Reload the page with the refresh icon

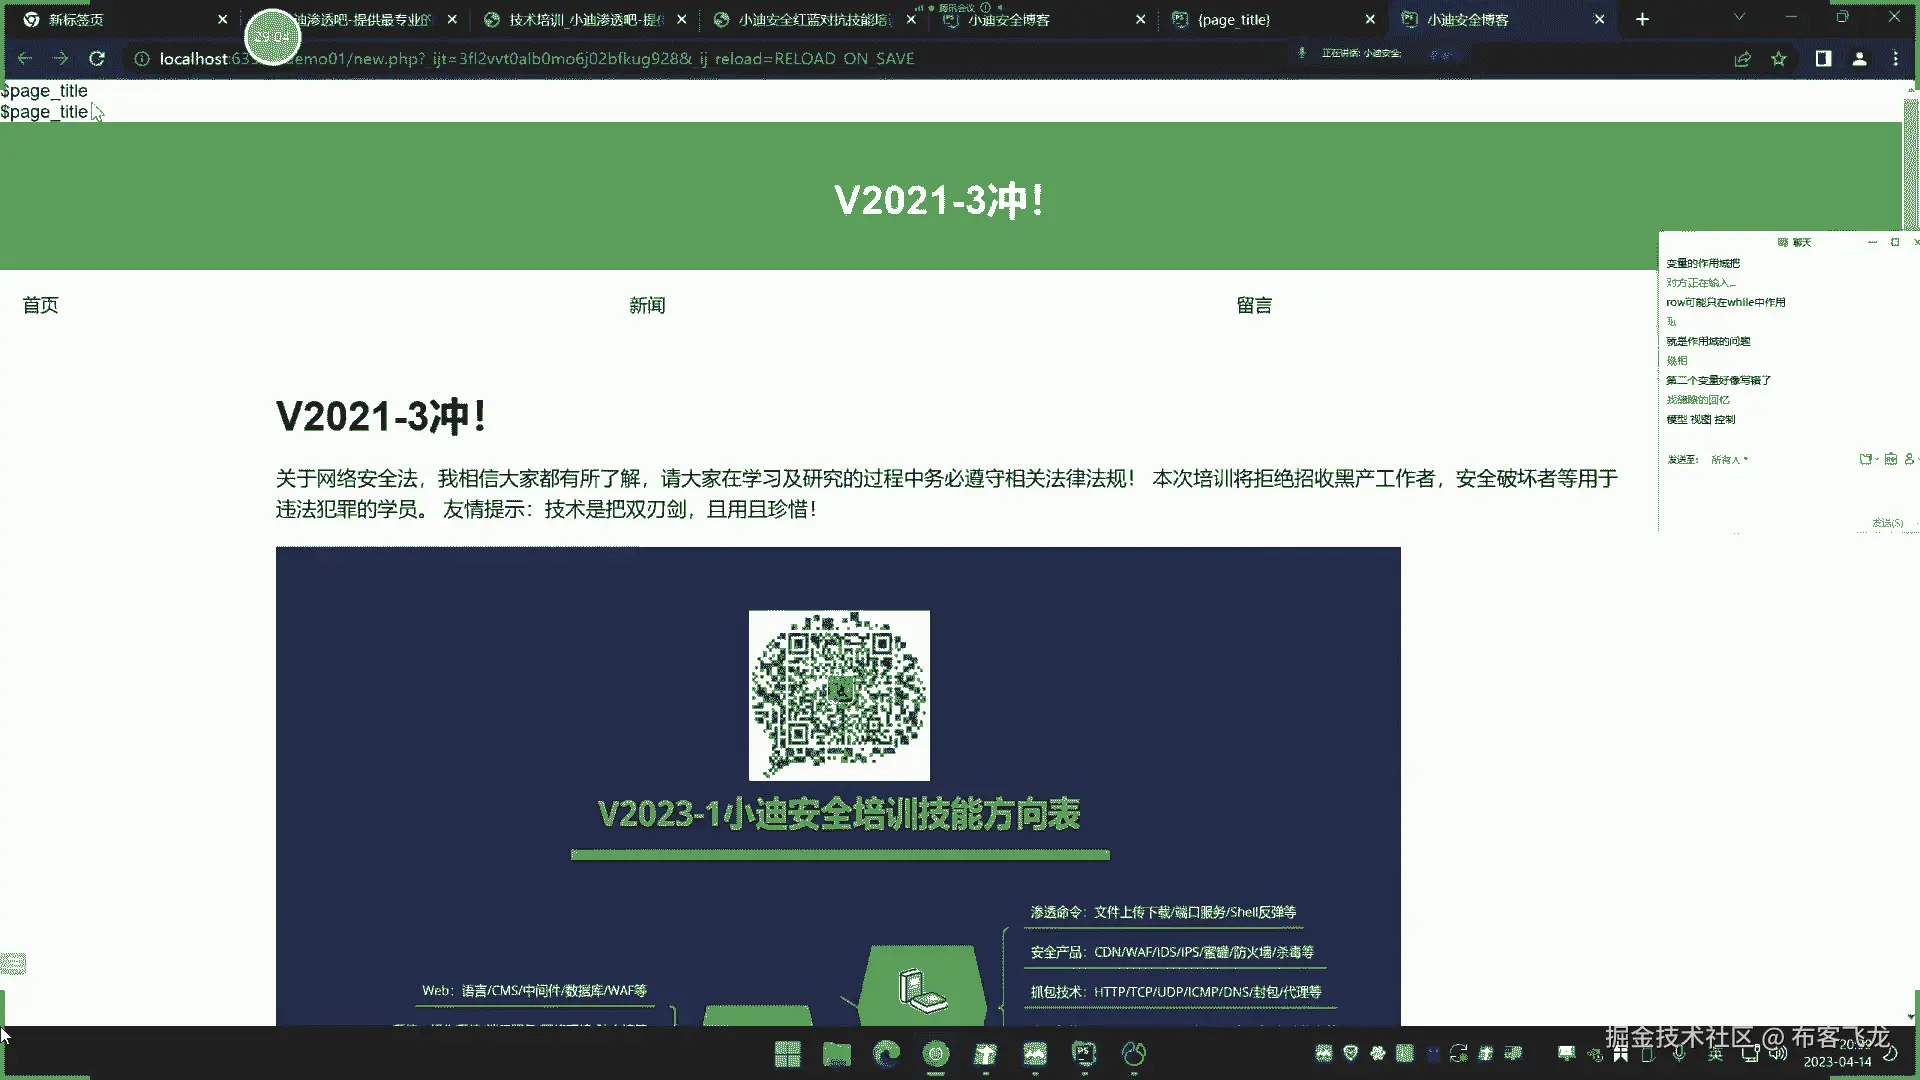tap(97, 59)
